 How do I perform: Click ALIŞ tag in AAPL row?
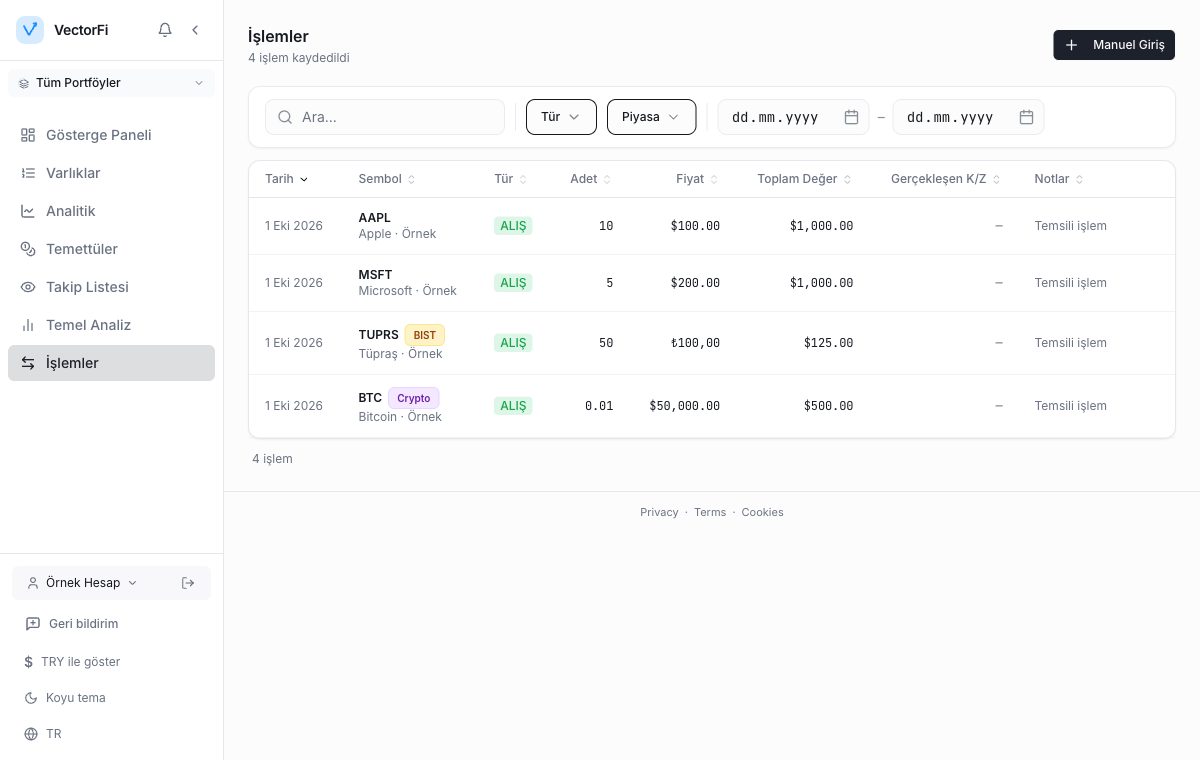coord(513,226)
